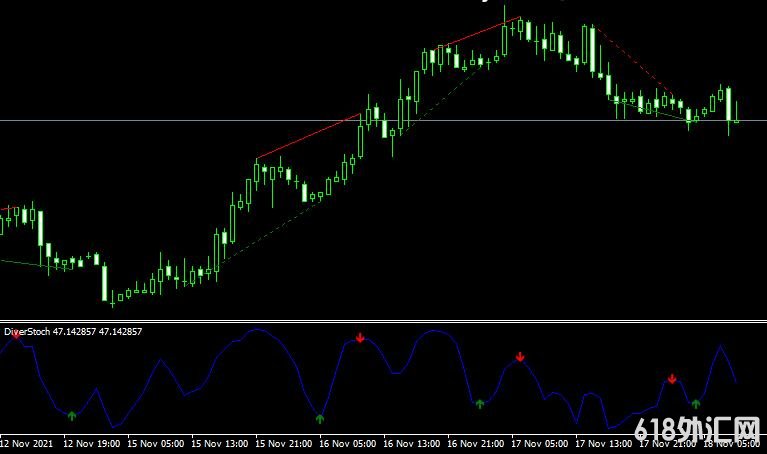The height and width of the screenshot is (454, 767).
Task: Select the topmost solid red line at chart peak
Action: [x=480, y=31]
